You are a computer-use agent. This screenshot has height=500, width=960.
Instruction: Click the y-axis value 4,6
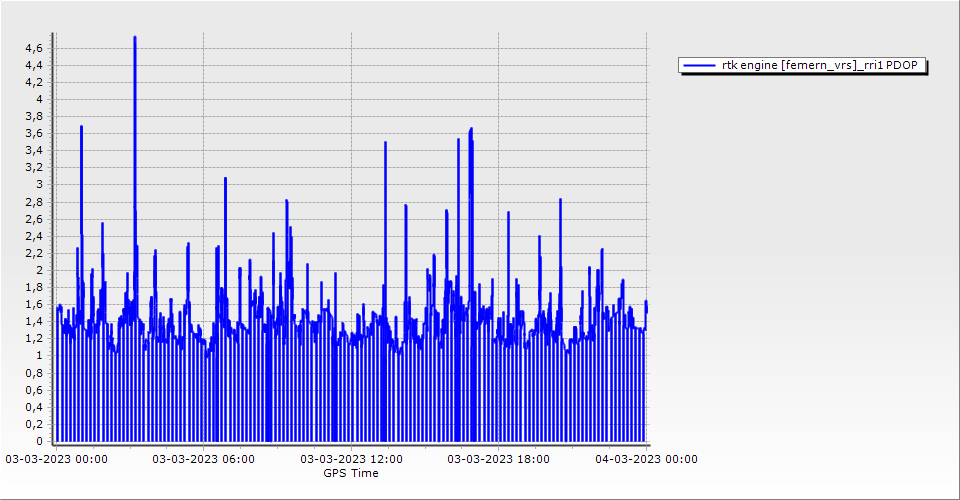pyautogui.click(x=33, y=48)
